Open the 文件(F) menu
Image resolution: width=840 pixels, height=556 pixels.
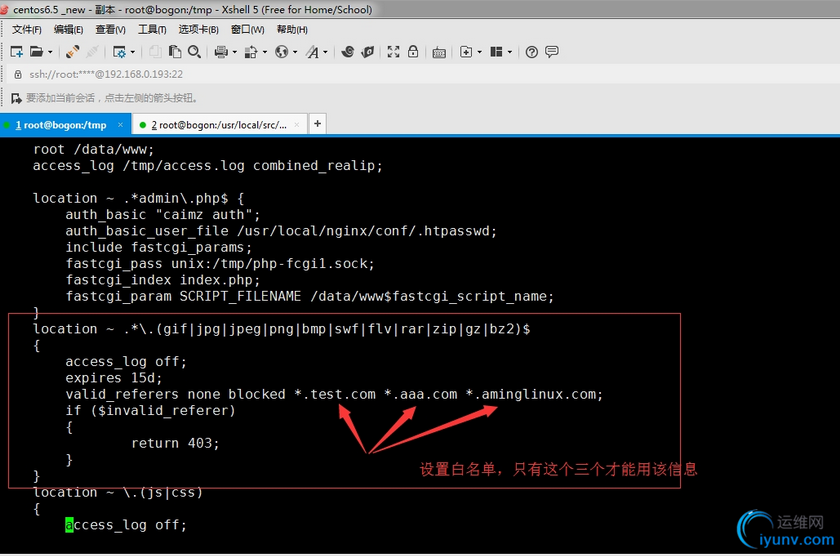(27, 29)
